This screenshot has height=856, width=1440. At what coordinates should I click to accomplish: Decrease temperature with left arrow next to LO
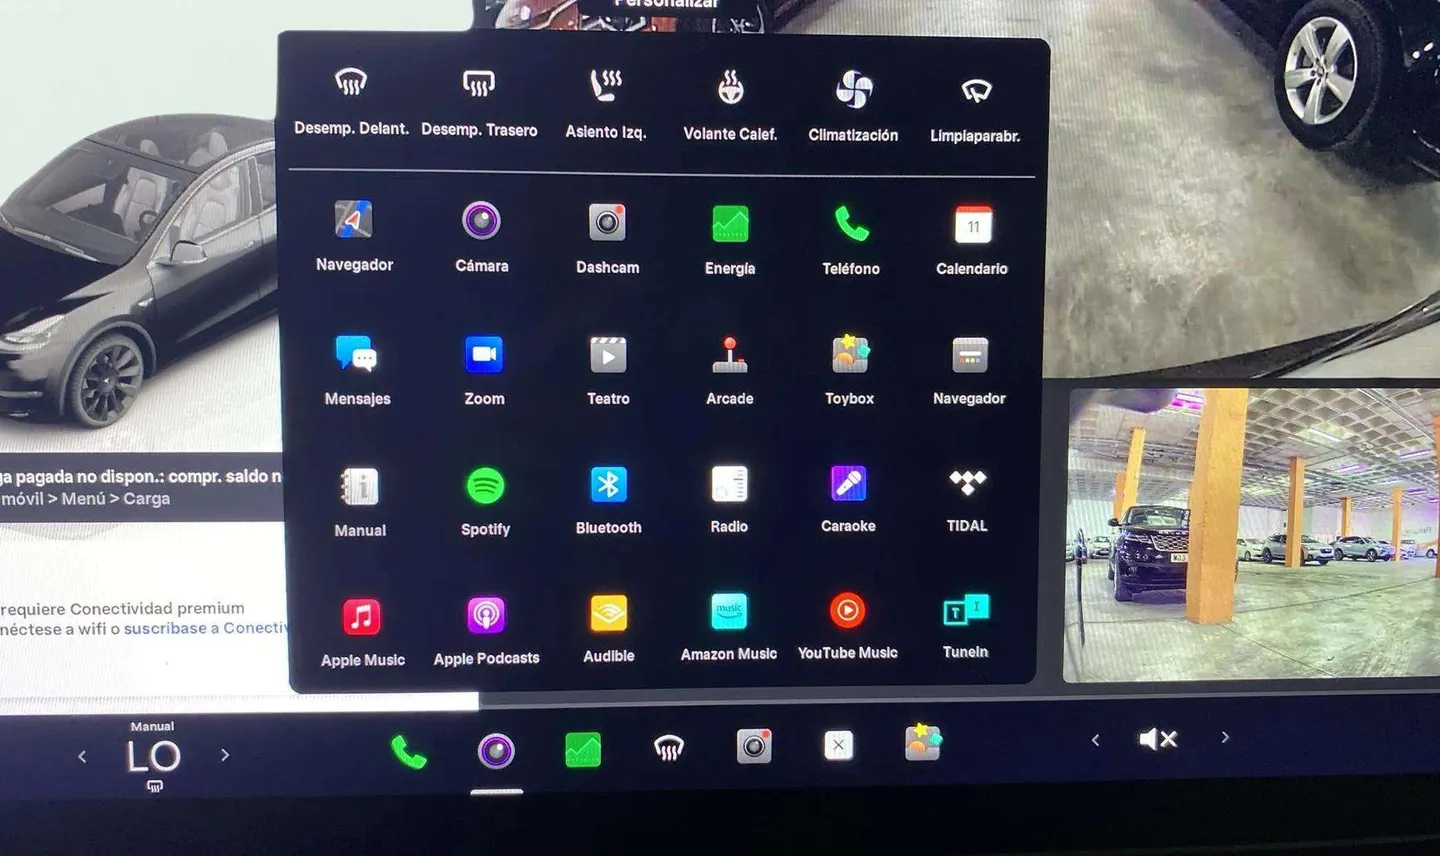82,756
